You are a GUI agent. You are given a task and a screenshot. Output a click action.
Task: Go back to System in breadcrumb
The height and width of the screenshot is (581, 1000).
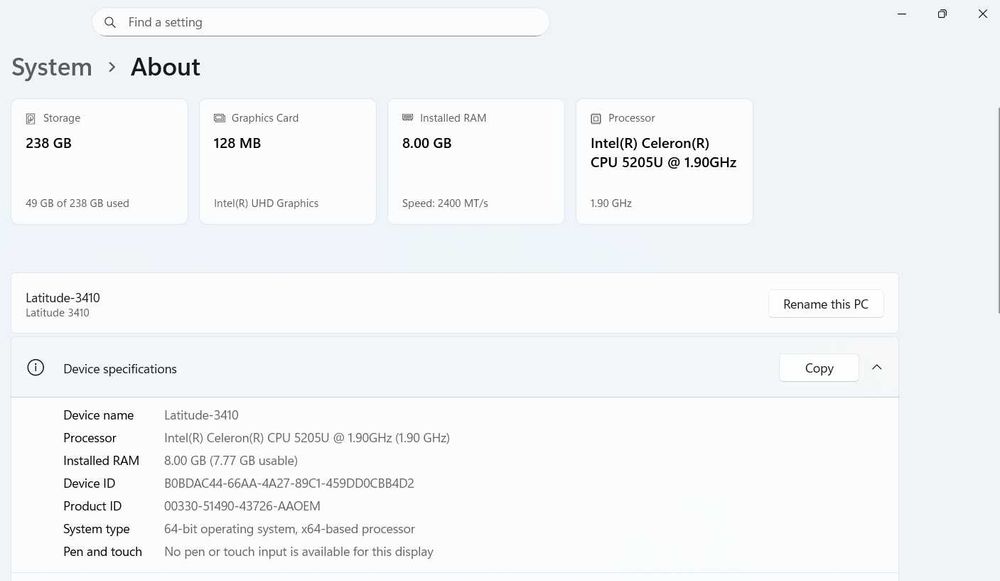pos(52,67)
